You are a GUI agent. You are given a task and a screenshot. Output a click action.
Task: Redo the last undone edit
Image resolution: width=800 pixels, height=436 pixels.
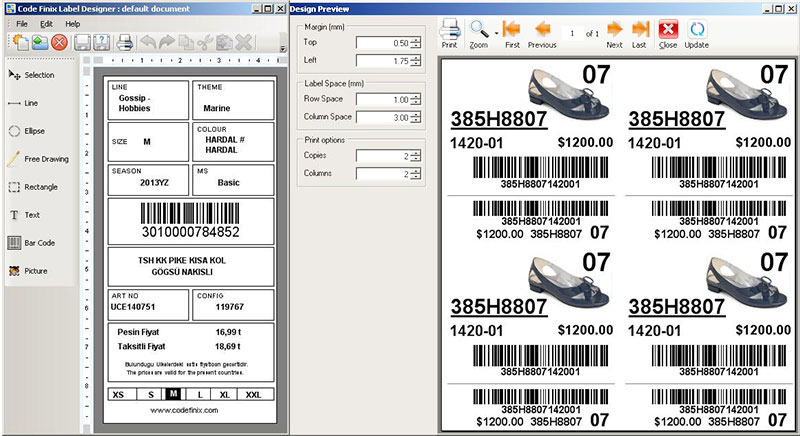tap(167, 42)
